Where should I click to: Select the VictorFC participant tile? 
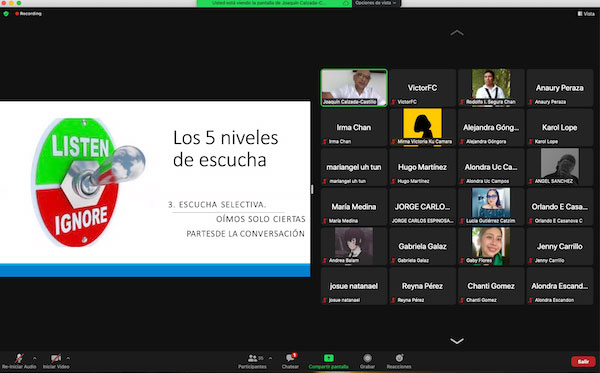(422, 88)
